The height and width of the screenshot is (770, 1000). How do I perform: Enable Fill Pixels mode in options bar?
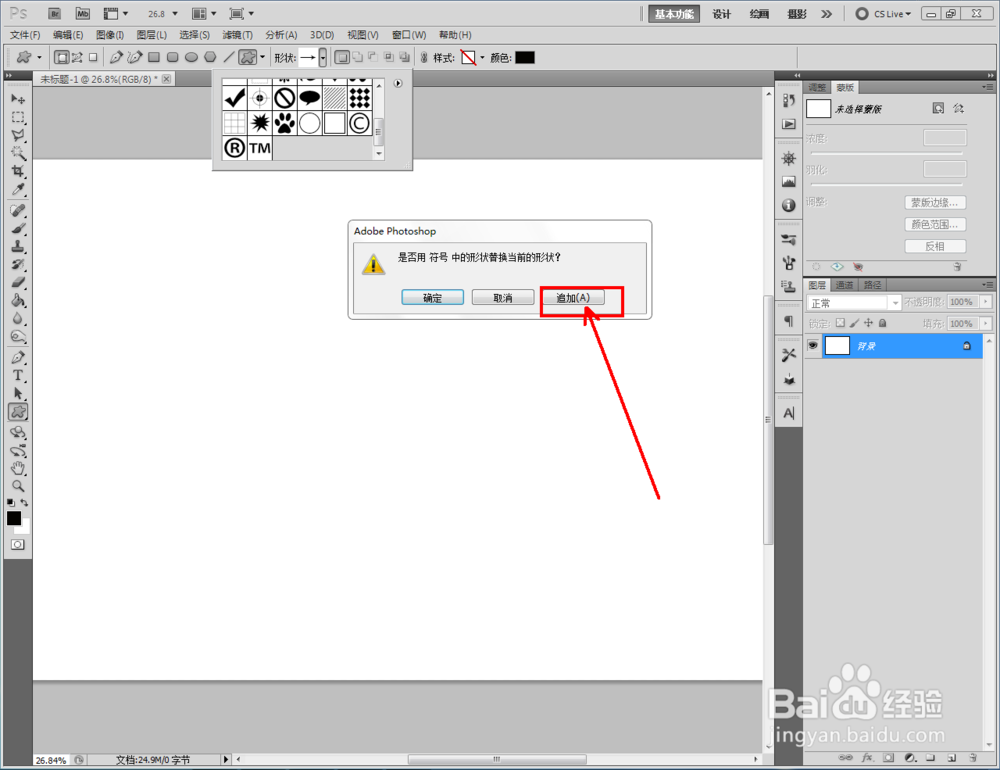click(93, 57)
